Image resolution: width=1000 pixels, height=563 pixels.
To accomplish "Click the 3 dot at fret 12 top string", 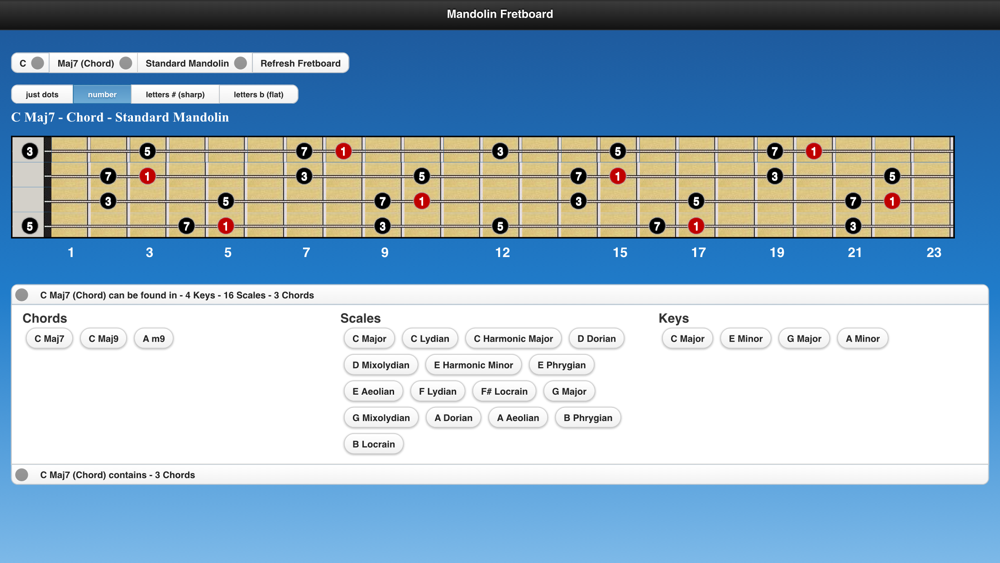I will [x=500, y=151].
